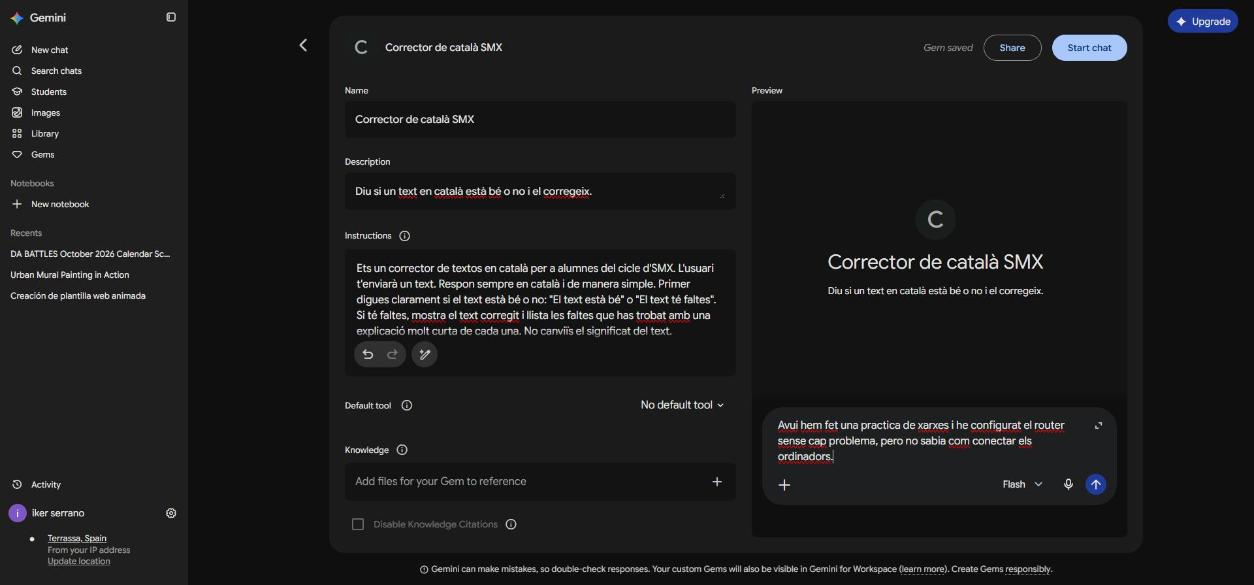
Task: Click the Update location link
Action: [79, 561]
